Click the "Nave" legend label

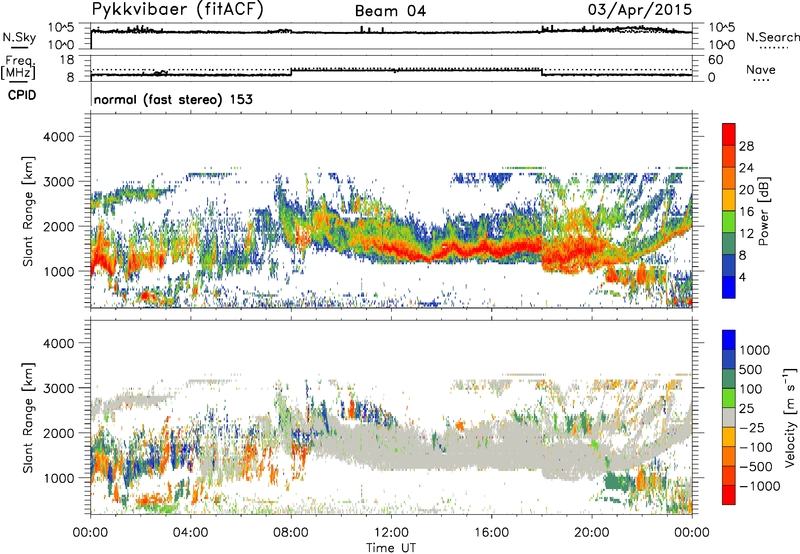[x=760, y=70]
